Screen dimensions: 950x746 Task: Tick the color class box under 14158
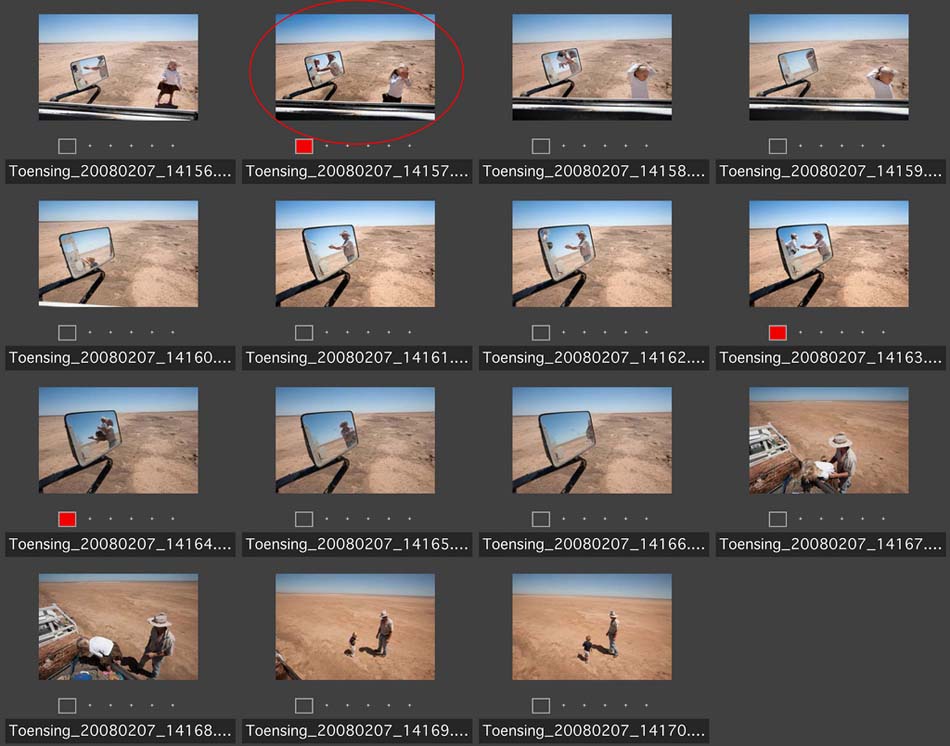541,146
